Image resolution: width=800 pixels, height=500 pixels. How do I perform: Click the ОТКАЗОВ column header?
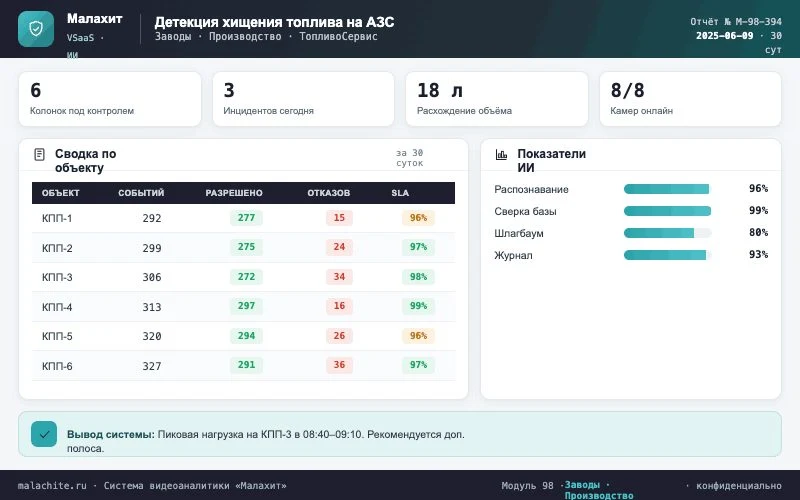pyautogui.click(x=329, y=193)
